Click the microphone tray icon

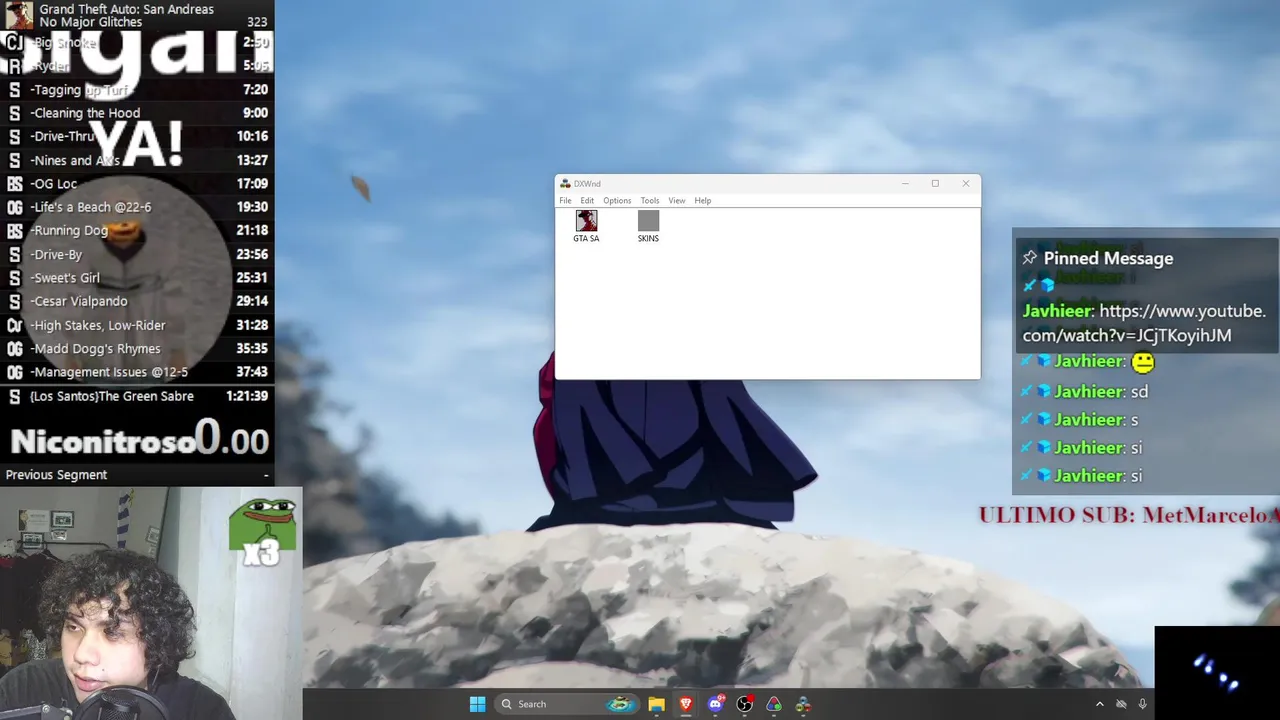[1142, 704]
